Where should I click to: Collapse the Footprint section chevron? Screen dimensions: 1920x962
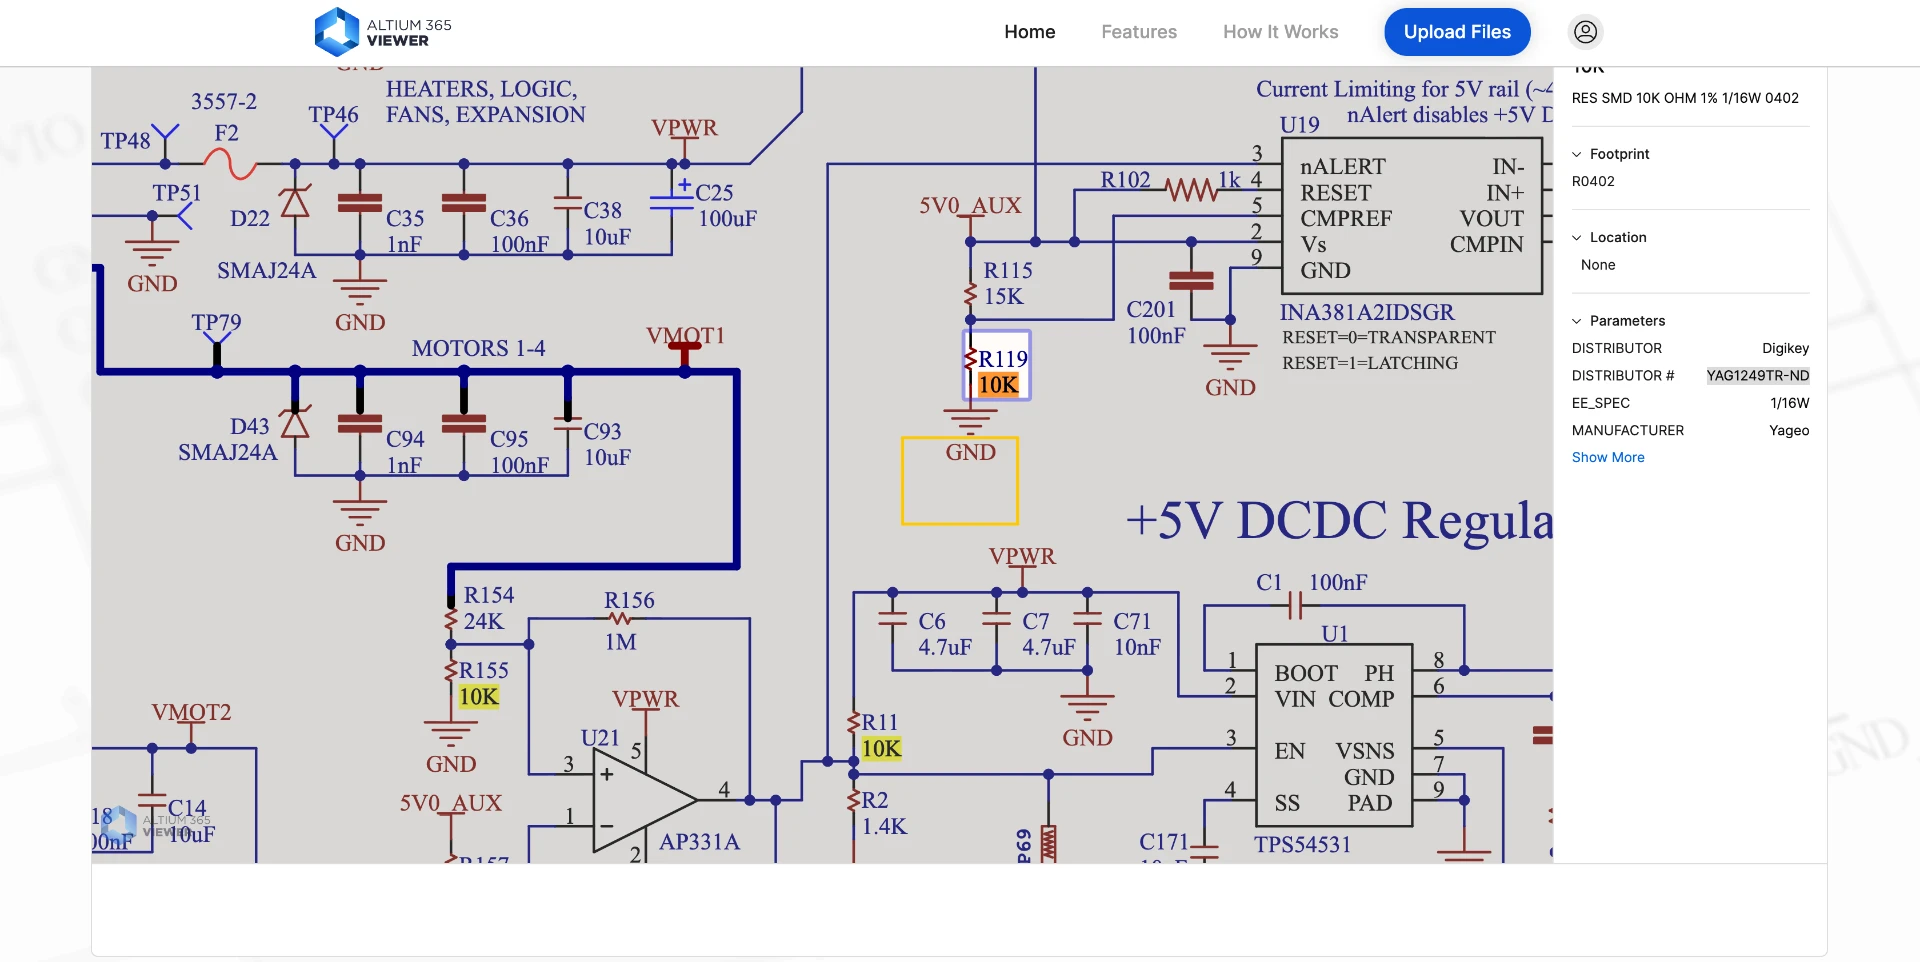tap(1577, 154)
